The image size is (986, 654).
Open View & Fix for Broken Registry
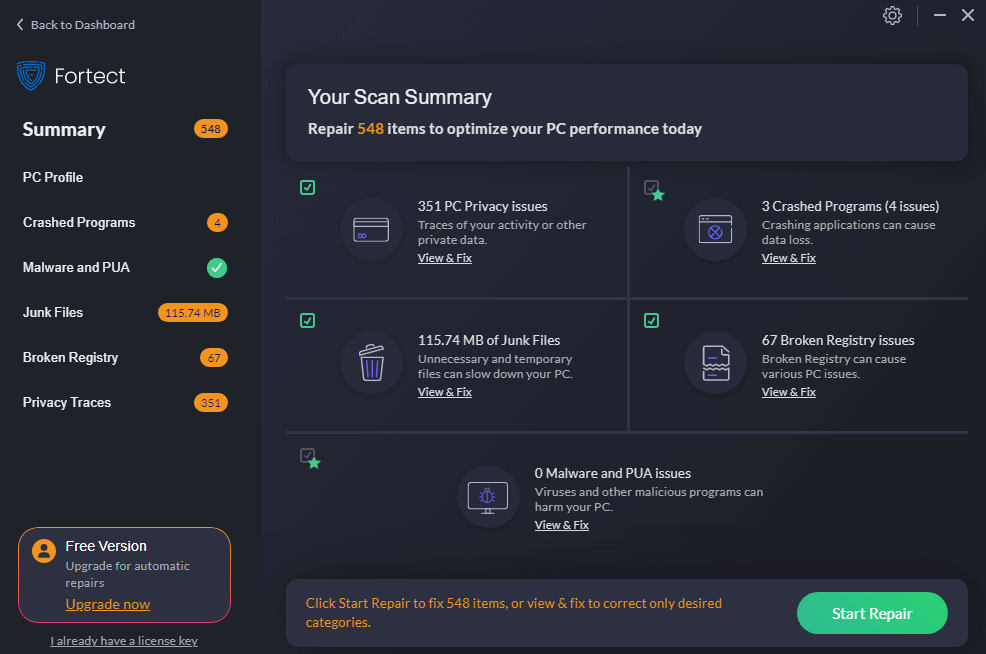(x=788, y=392)
